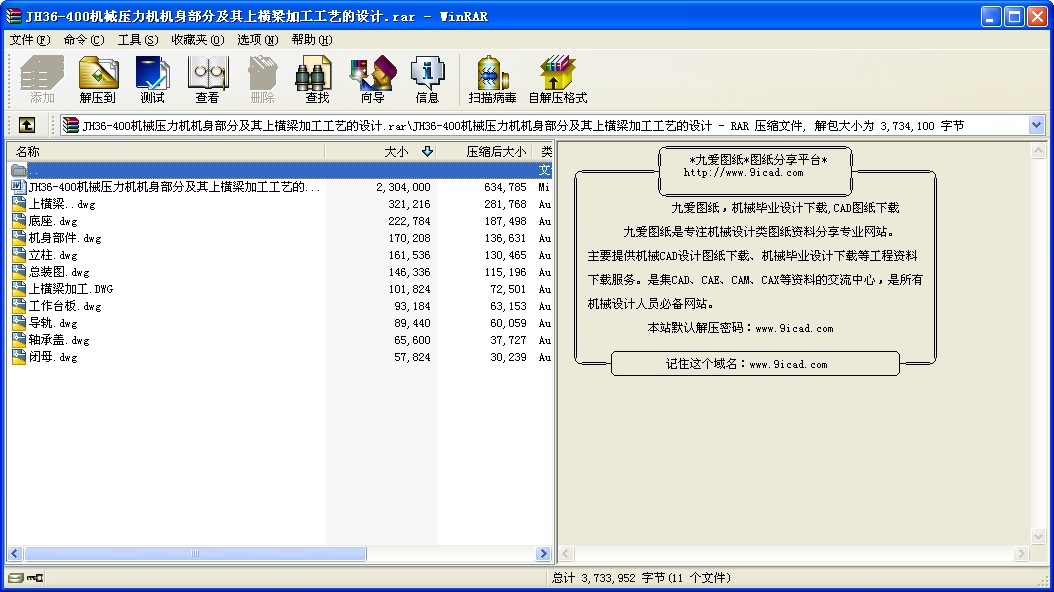The image size is (1054, 592).
Task: Sort by Packed Size (压缩后大小) column header
Action: pyautogui.click(x=495, y=152)
